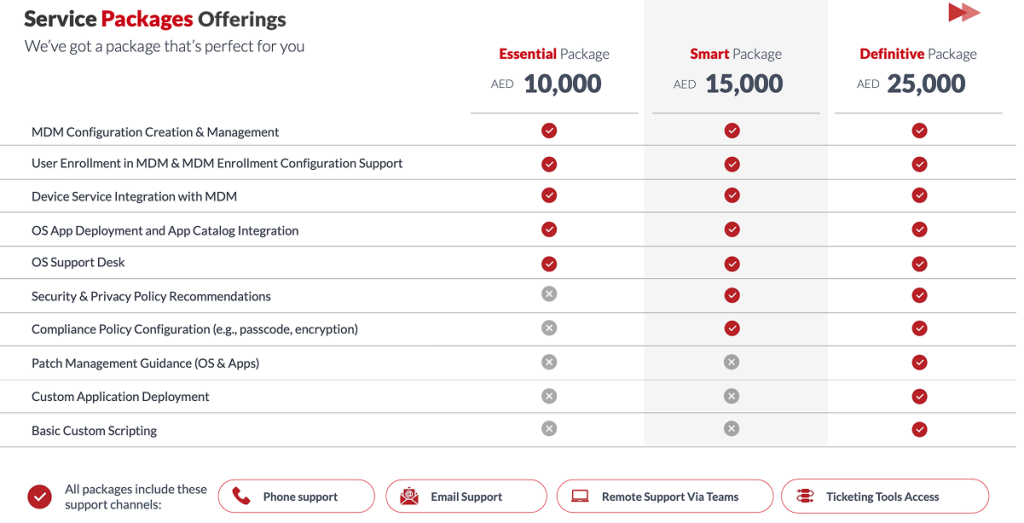Click the phone icon in Phone support

241,496
